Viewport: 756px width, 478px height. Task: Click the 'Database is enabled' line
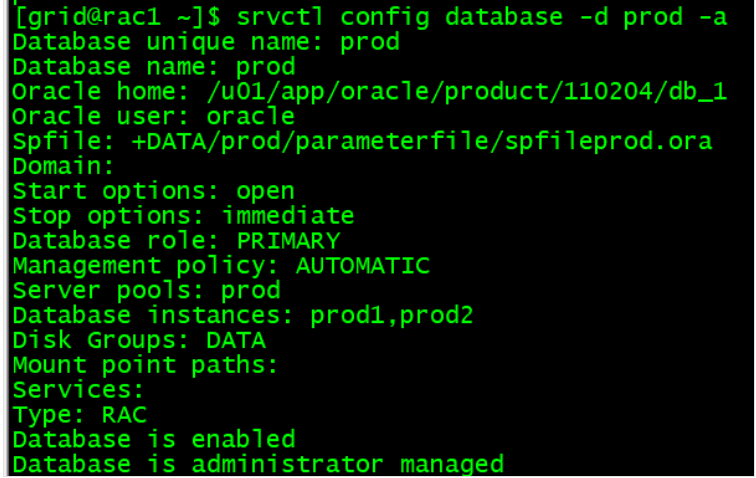tap(154, 440)
